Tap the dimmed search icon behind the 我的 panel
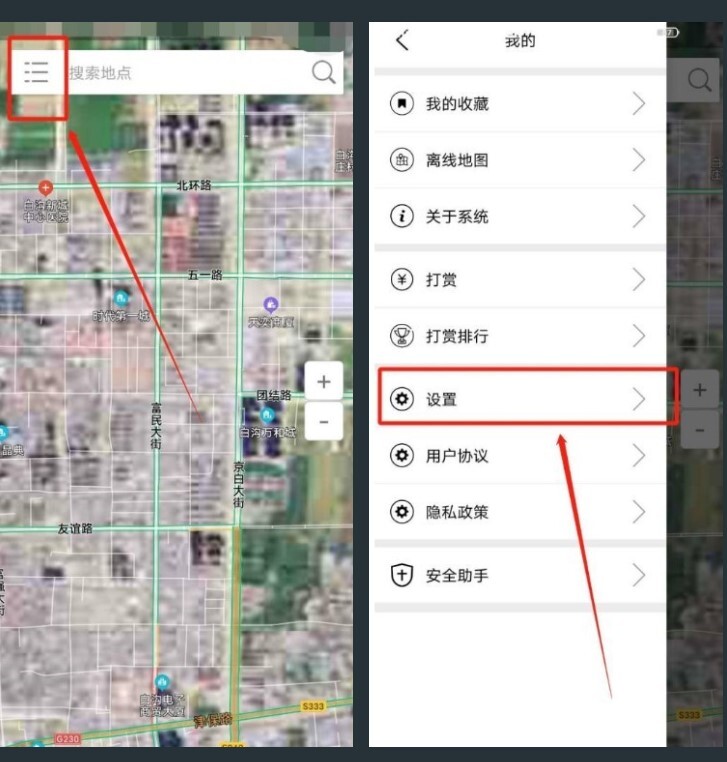727x762 pixels. click(699, 80)
